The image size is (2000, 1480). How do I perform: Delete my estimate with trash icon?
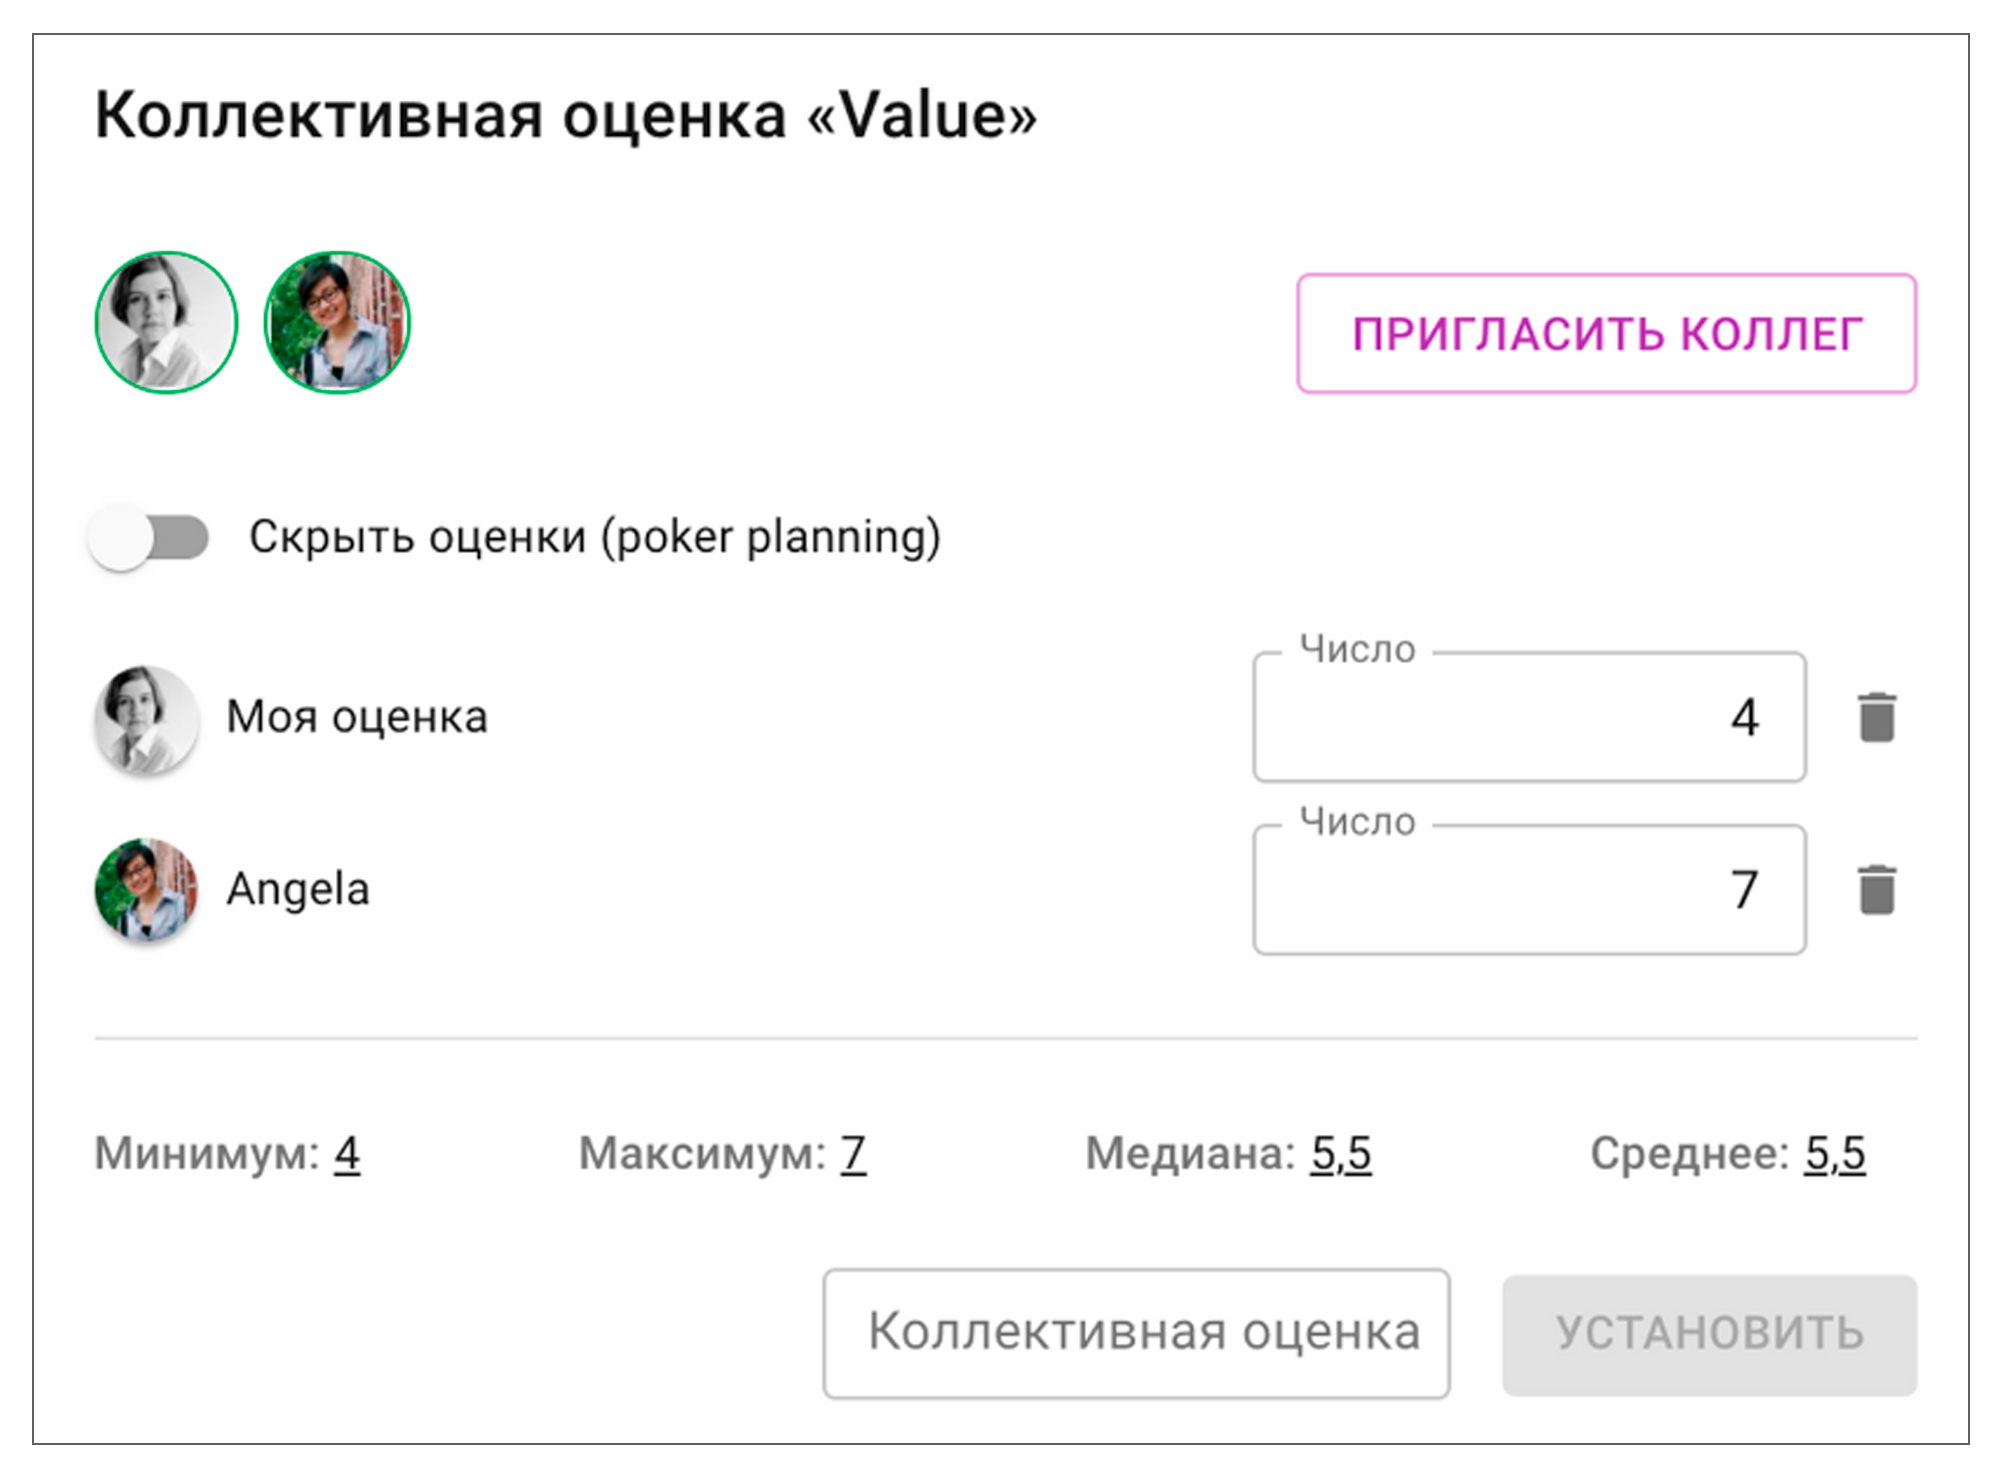pos(1876,718)
